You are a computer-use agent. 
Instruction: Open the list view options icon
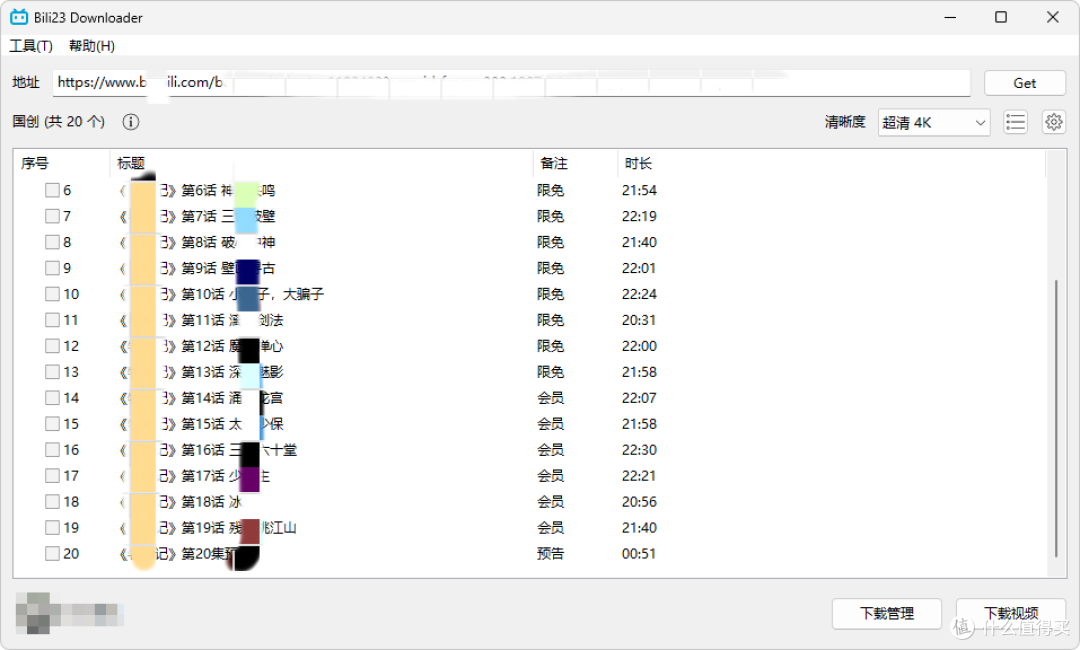[x=1015, y=123]
